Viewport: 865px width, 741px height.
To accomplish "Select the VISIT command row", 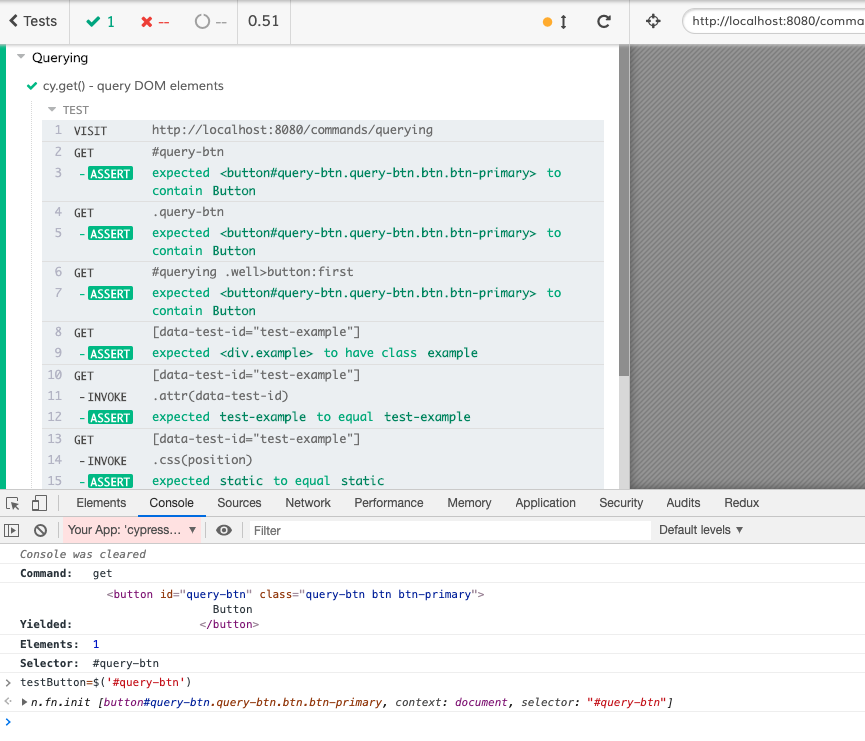I will coord(323,130).
